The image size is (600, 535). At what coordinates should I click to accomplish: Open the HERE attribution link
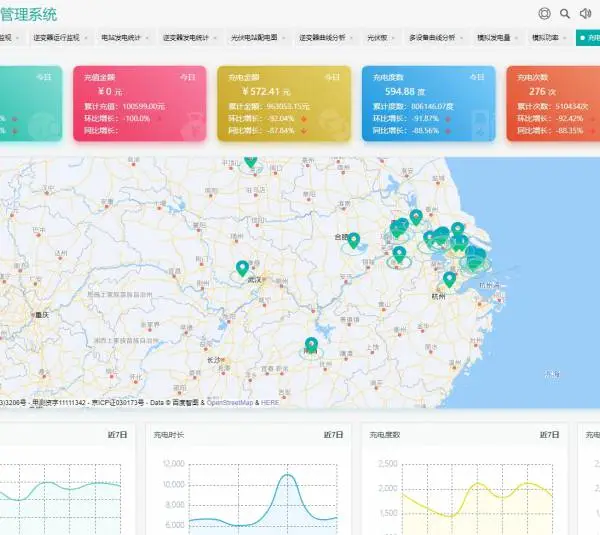270,403
